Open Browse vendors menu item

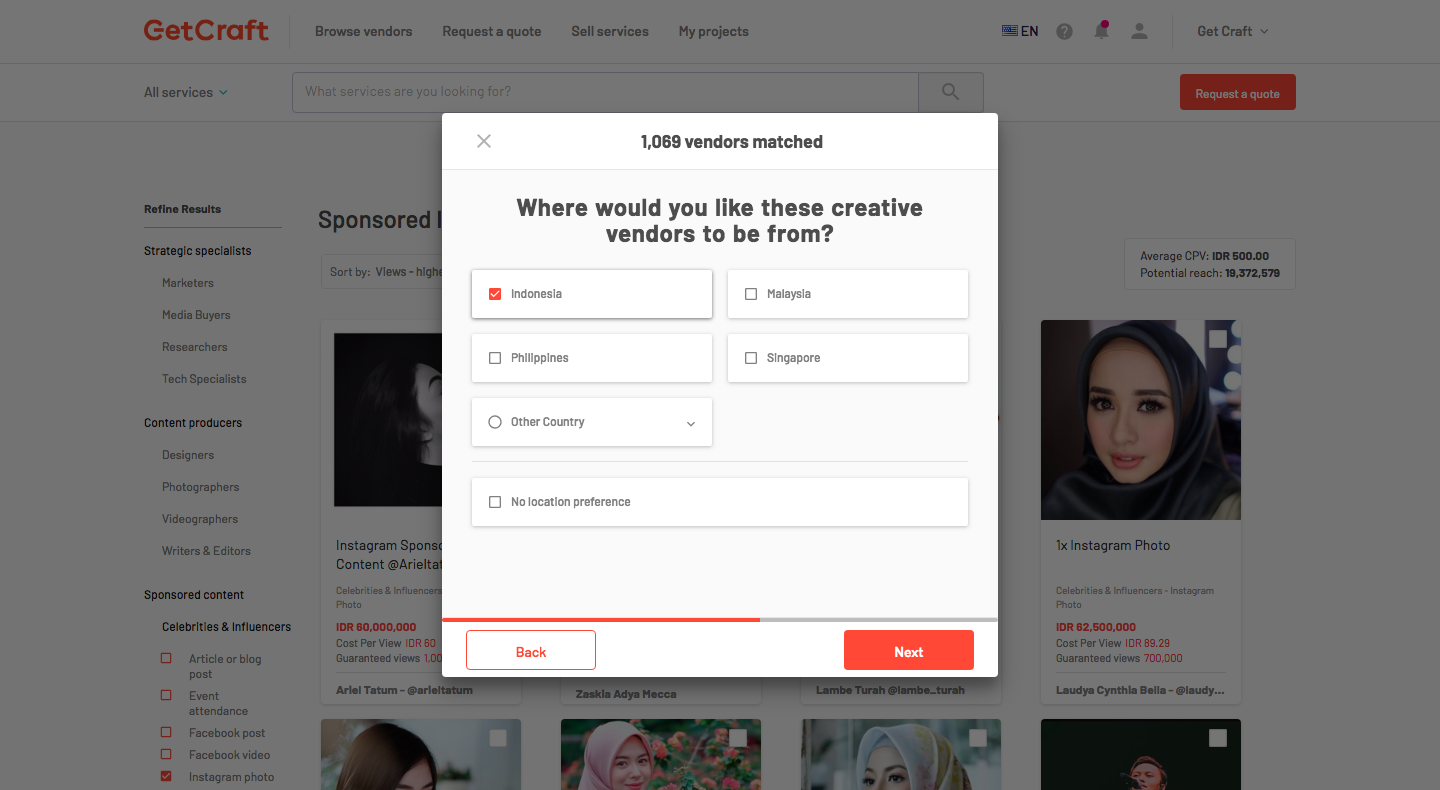point(363,31)
